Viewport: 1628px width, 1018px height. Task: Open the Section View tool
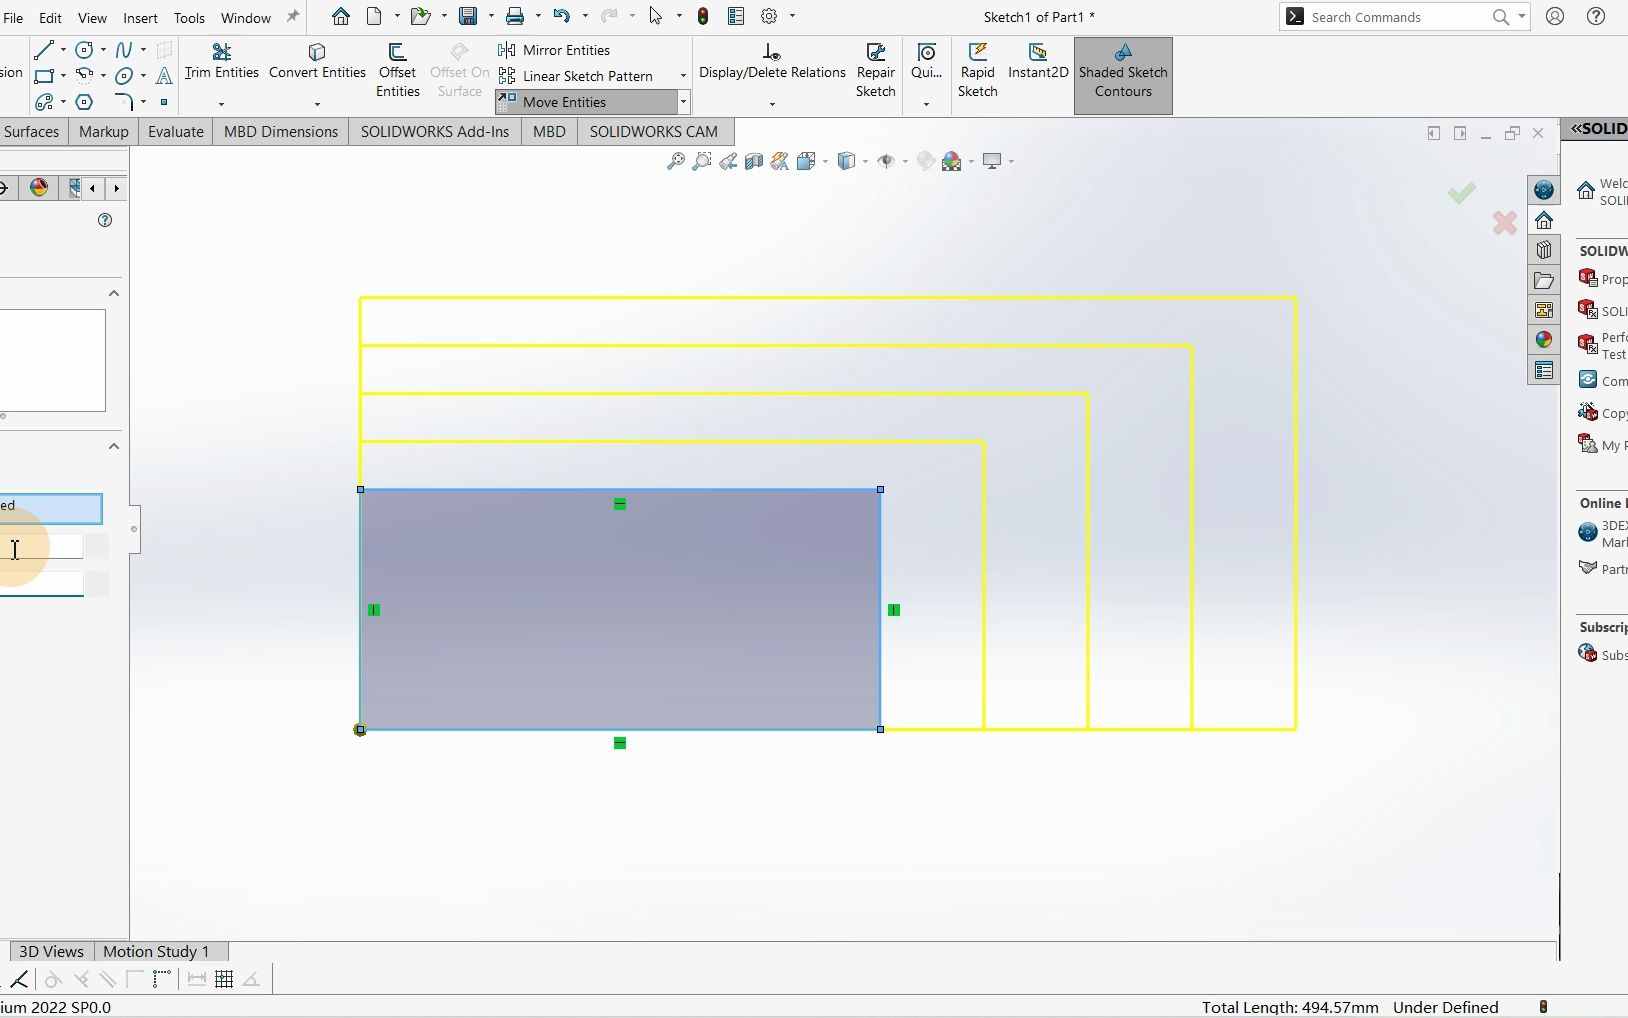tap(753, 161)
